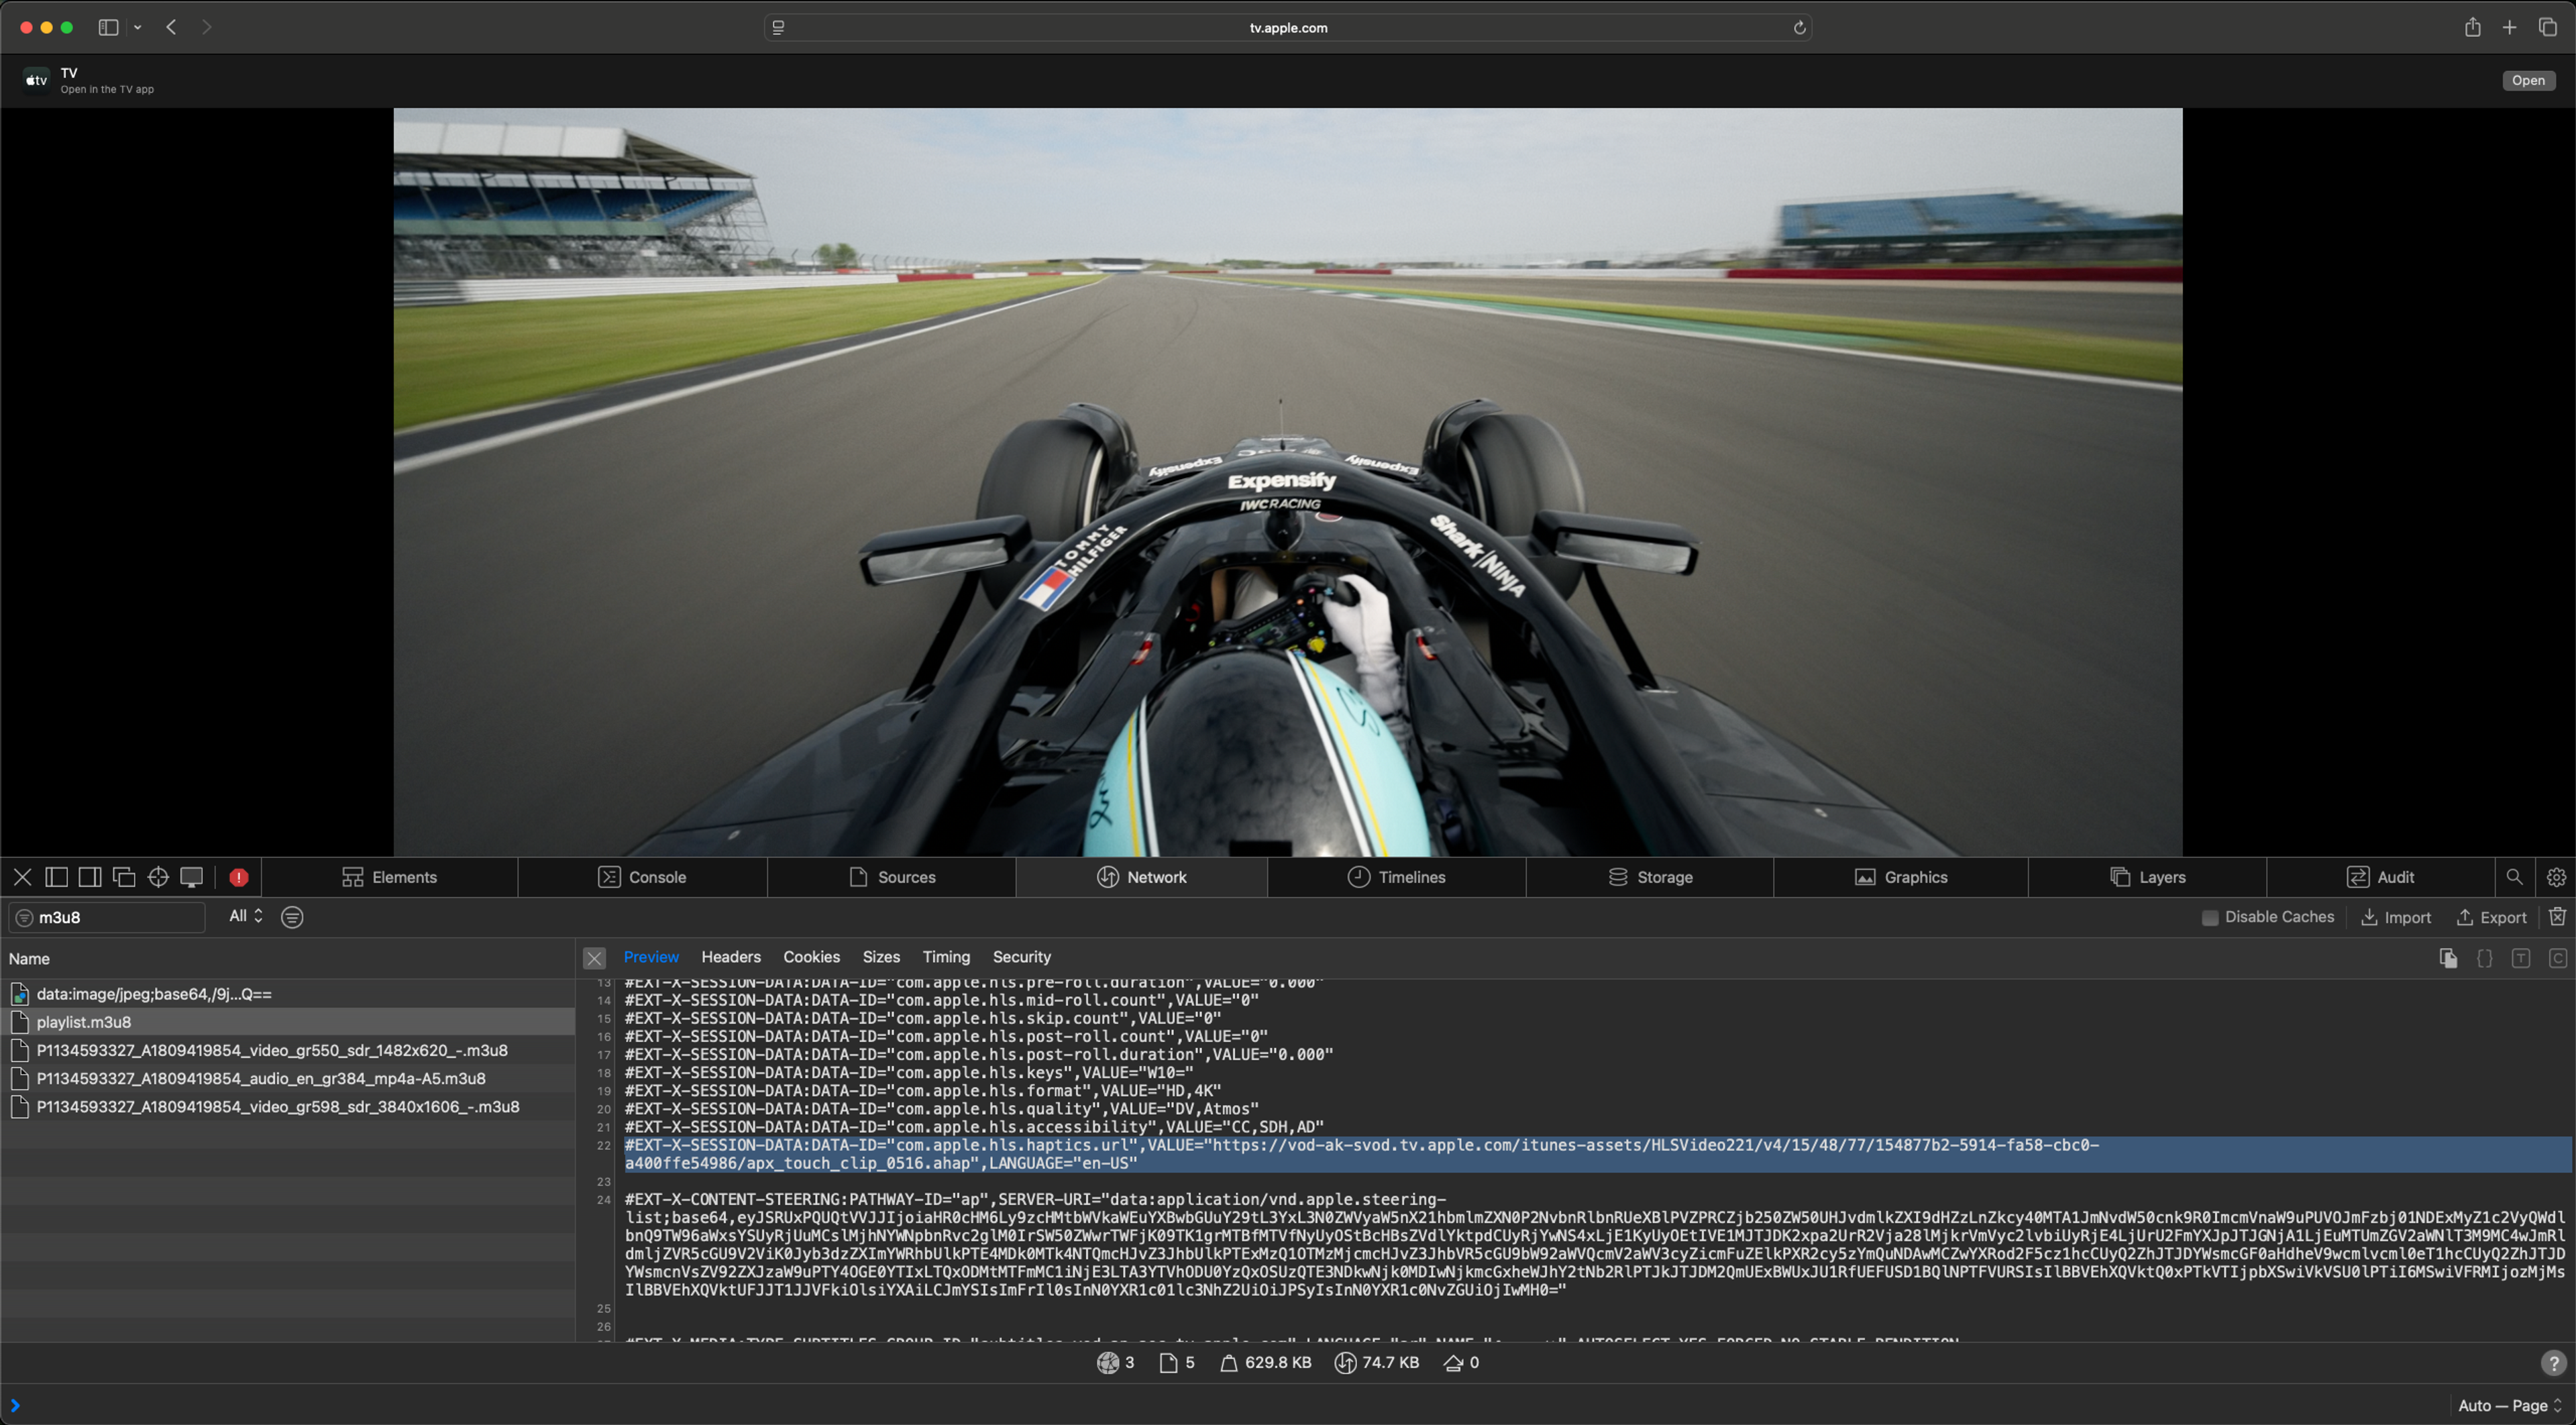Dock the inspector to the left side
Image resolution: width=2576 pixels, height=1425 pixels.
tap(56, 877)
